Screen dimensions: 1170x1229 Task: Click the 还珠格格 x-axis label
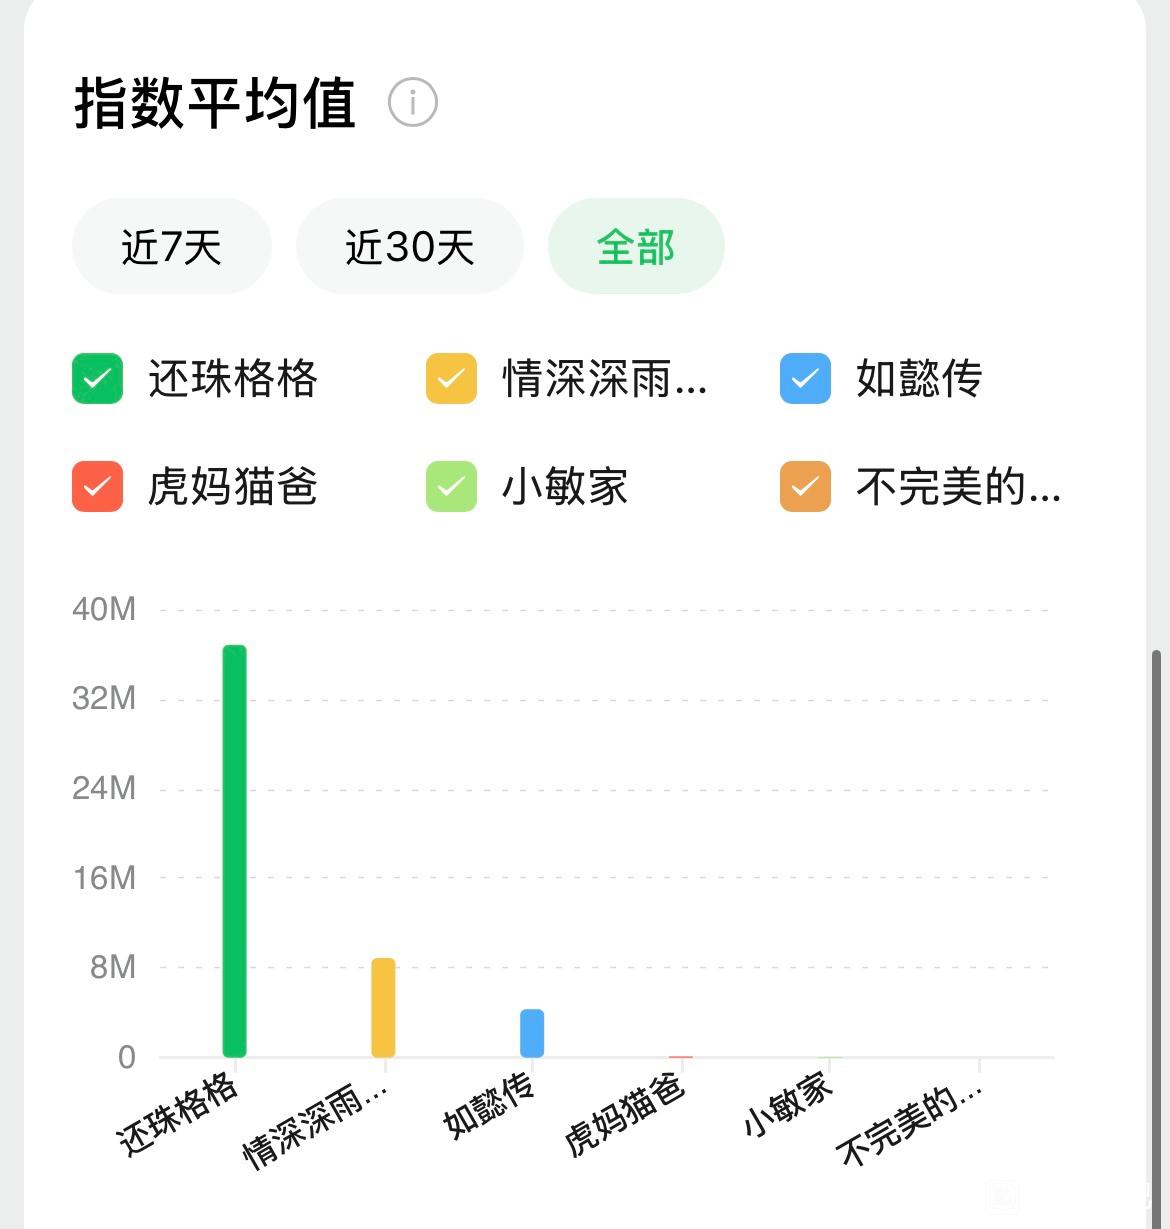[178, 1114]
